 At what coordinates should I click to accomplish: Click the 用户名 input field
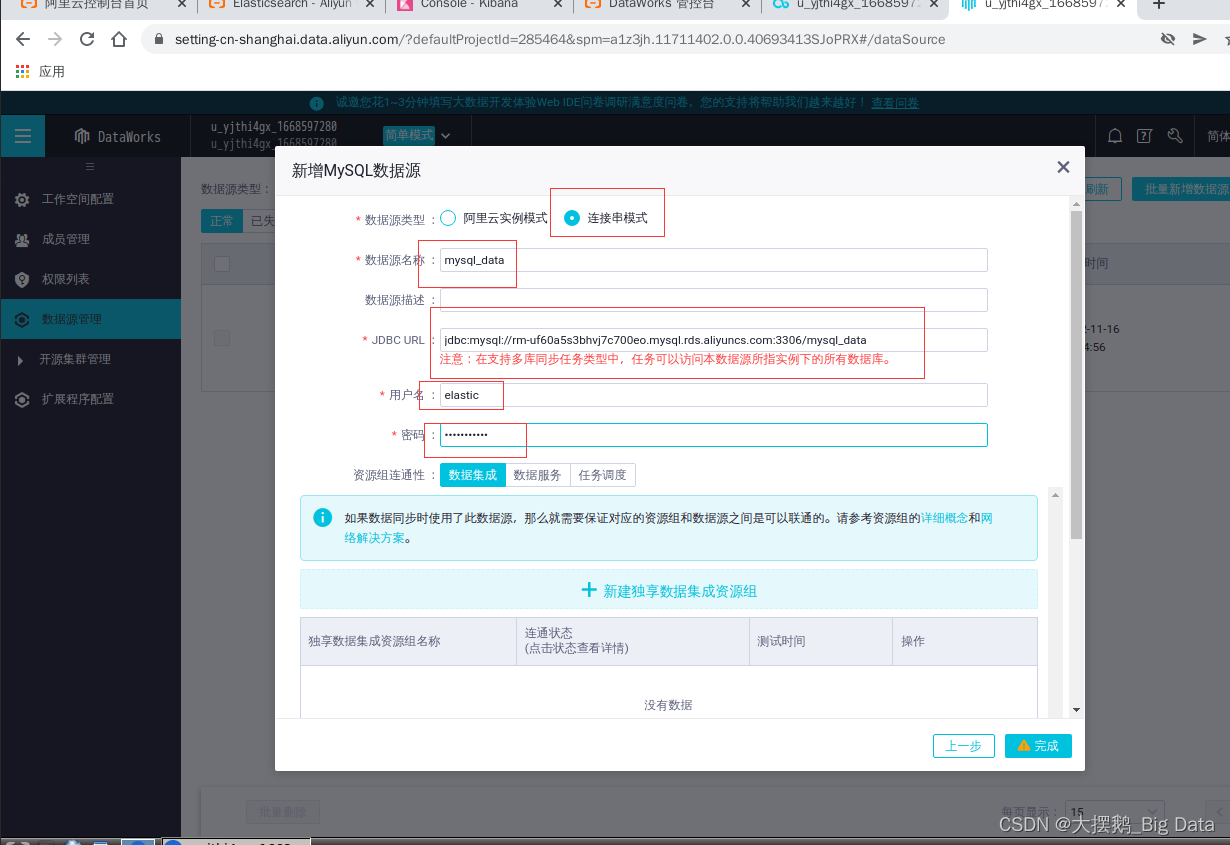[x=714, y=395]
